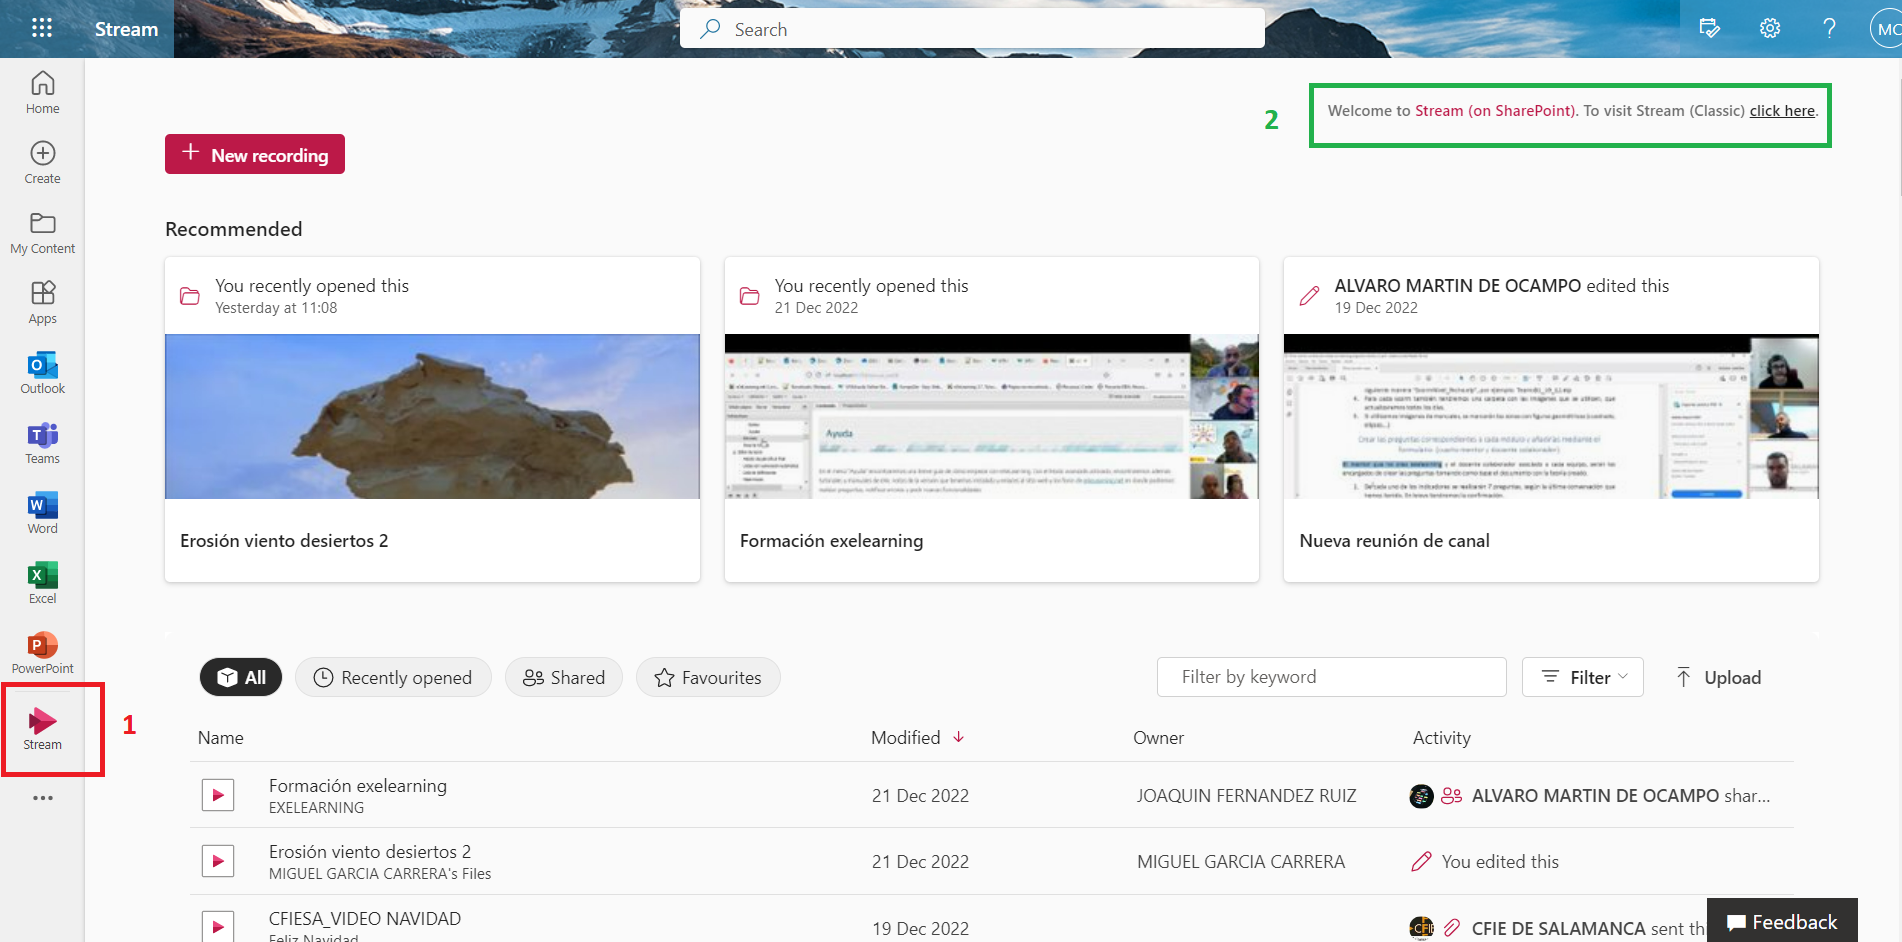Open Outlook from the left sidebar
The image size is (1902, 942).
pos(42,373)
